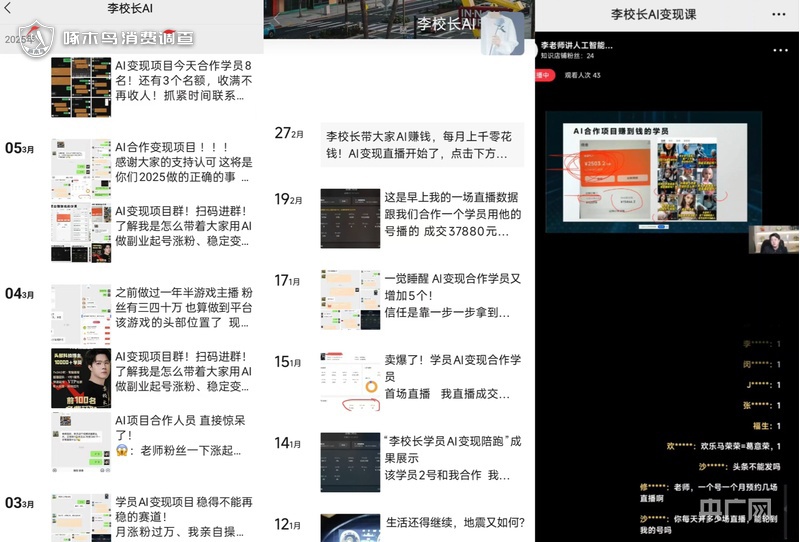This screenshot has width=800, height=542.
Task: Open the 27 2月 post 李校长带大家AI赚钱
Action: pyautogui.click(x=422, y=144)
